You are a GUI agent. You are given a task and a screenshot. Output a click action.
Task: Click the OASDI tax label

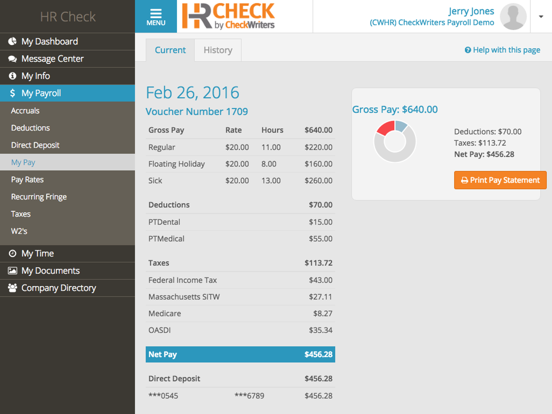(159, 330)
